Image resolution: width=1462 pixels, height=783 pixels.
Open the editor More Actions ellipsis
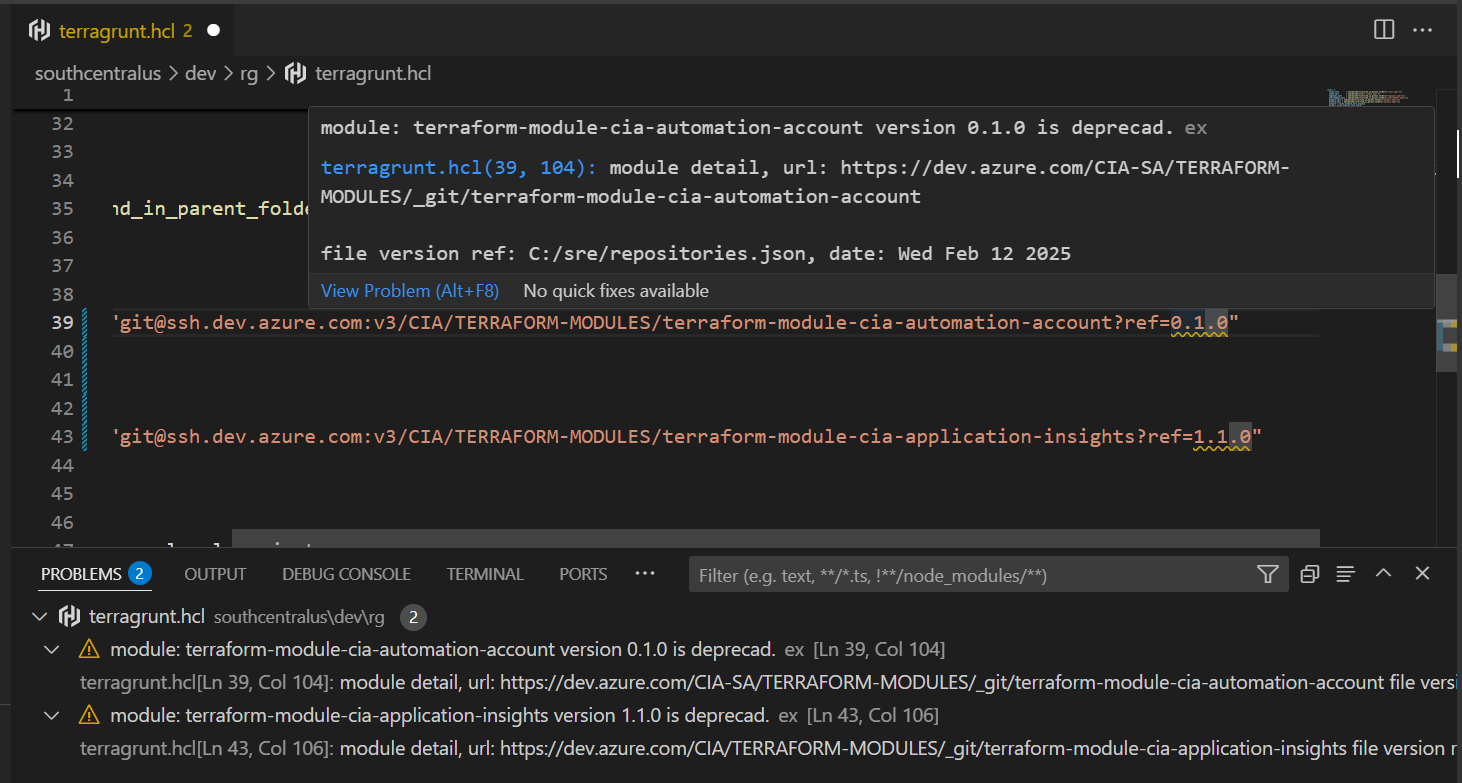(x=1422, y=30)
